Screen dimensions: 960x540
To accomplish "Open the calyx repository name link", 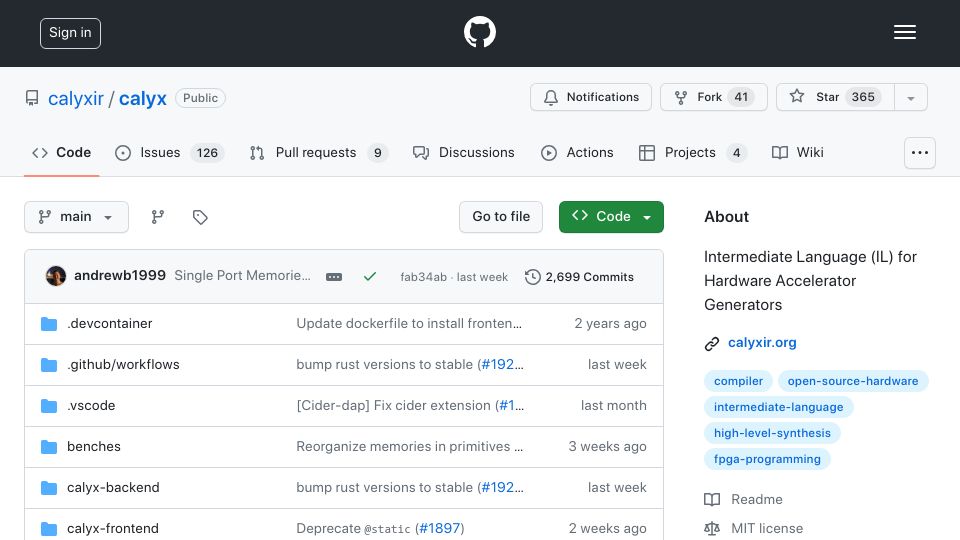I will coord(143,98).
